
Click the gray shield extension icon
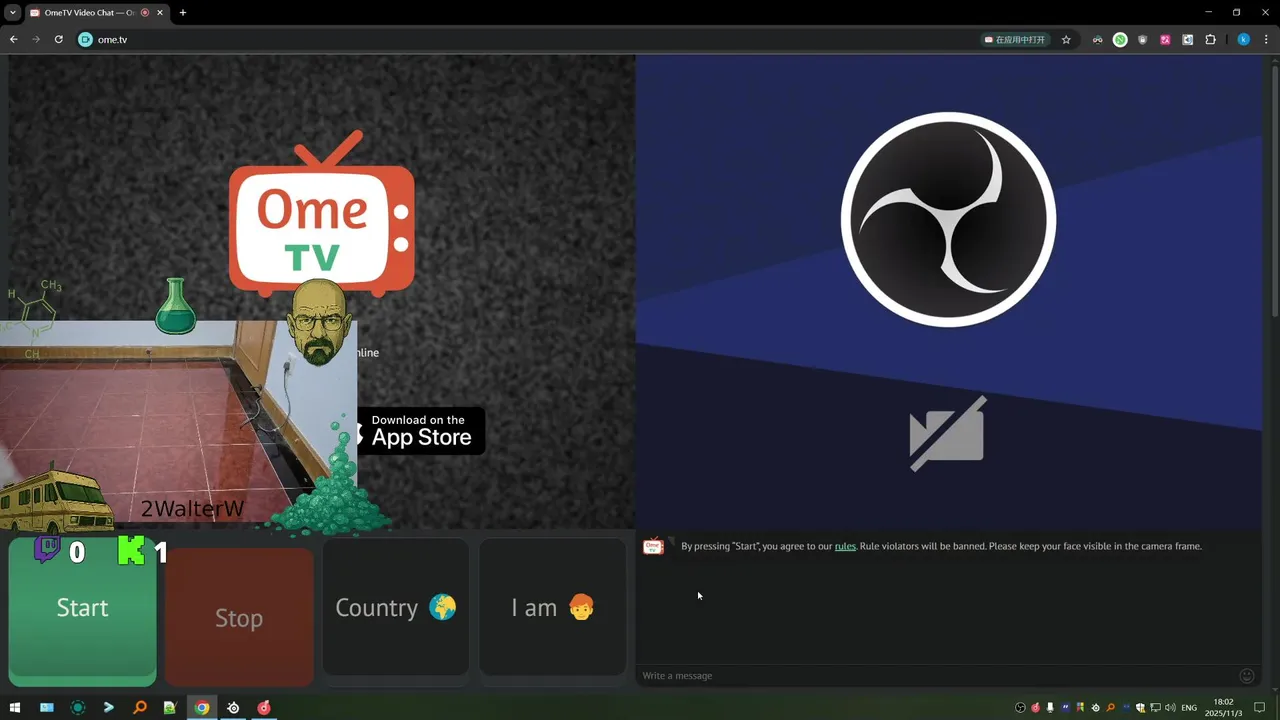tap(1143, 40)
